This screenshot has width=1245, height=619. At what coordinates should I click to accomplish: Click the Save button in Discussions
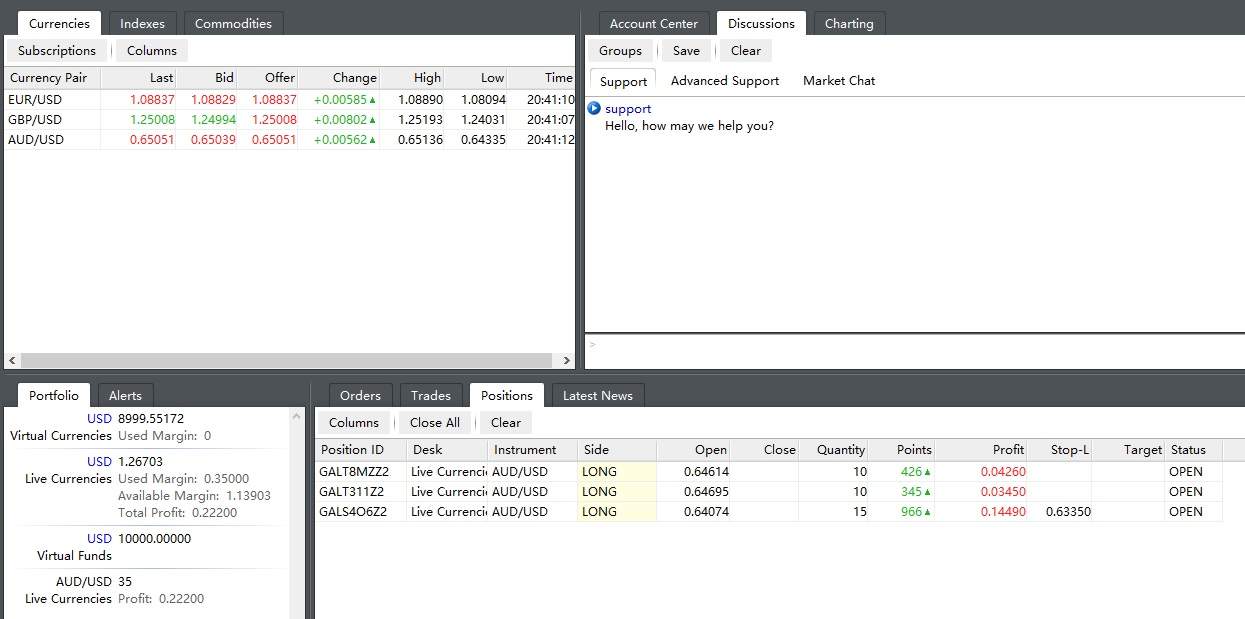pos(686,51)
